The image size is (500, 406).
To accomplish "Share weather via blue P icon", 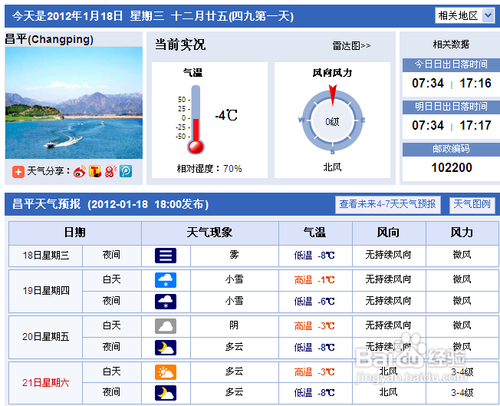I will pyautogui.click(x=126, y=171).
